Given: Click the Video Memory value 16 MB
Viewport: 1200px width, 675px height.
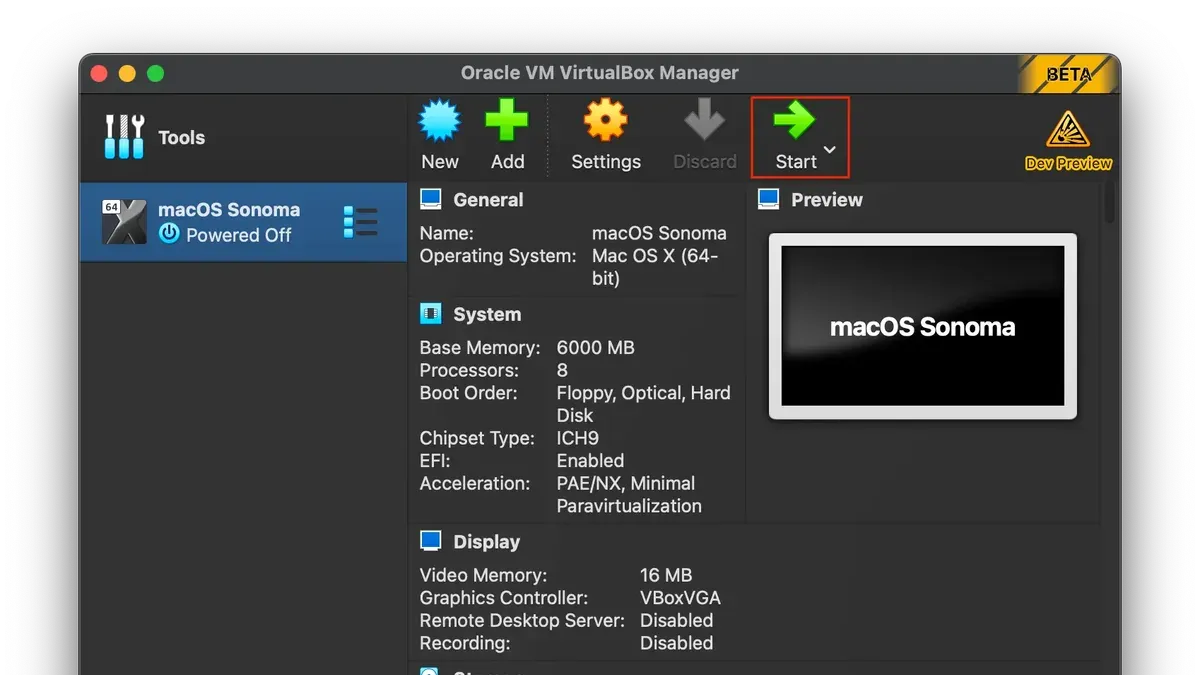Looking at the screenshot, I should (x=666, y=575).
